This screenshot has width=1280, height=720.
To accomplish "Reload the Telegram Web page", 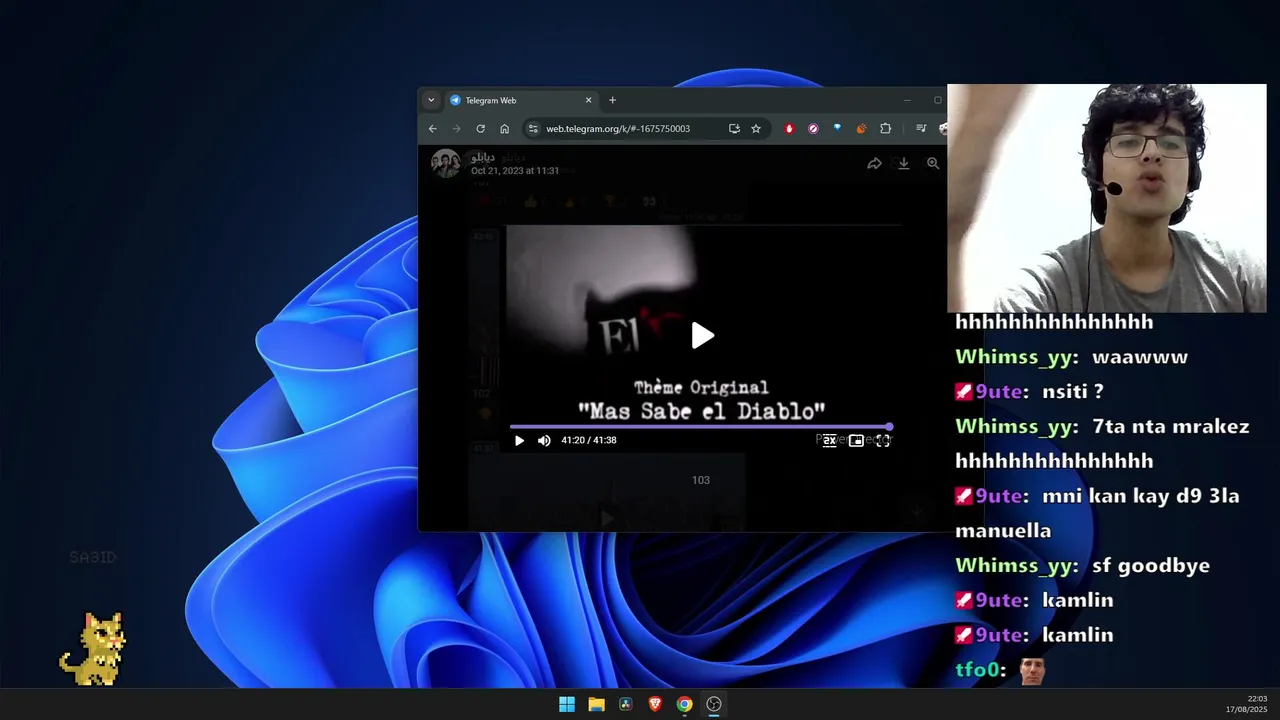I will click(480, 128).
